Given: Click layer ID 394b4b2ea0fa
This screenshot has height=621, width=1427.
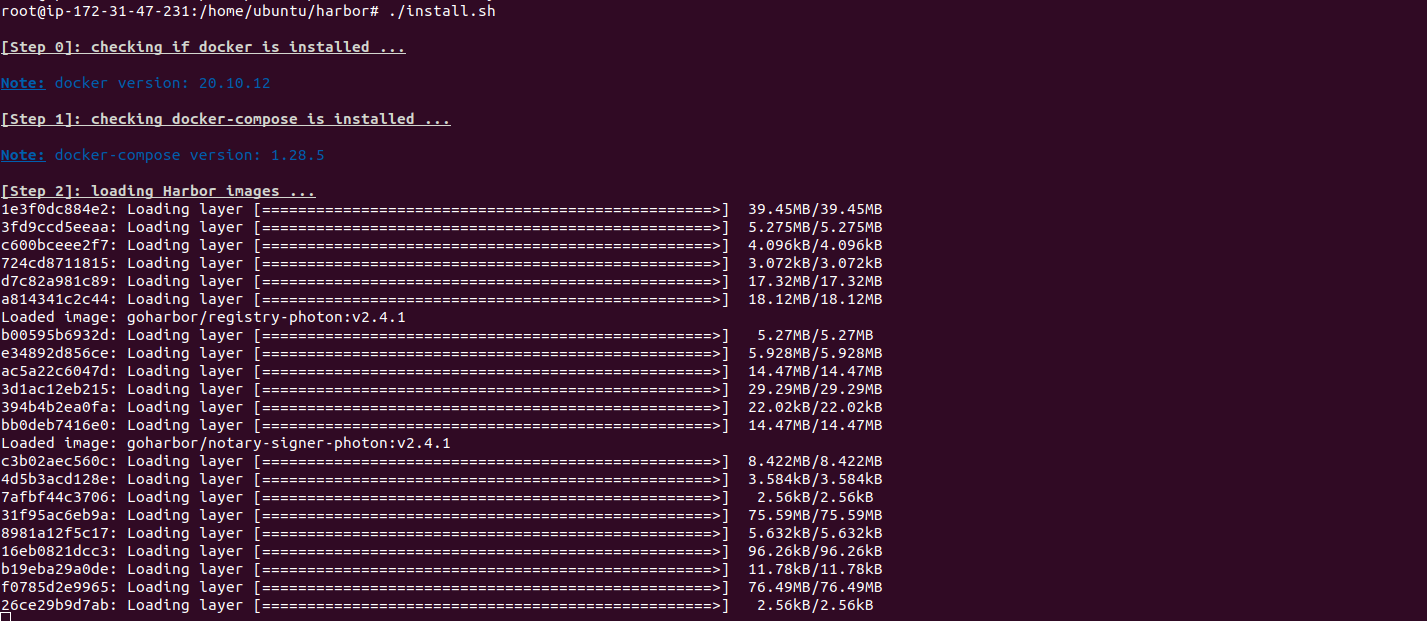Looking at the screenshot, I should click(x=55, y=407).
